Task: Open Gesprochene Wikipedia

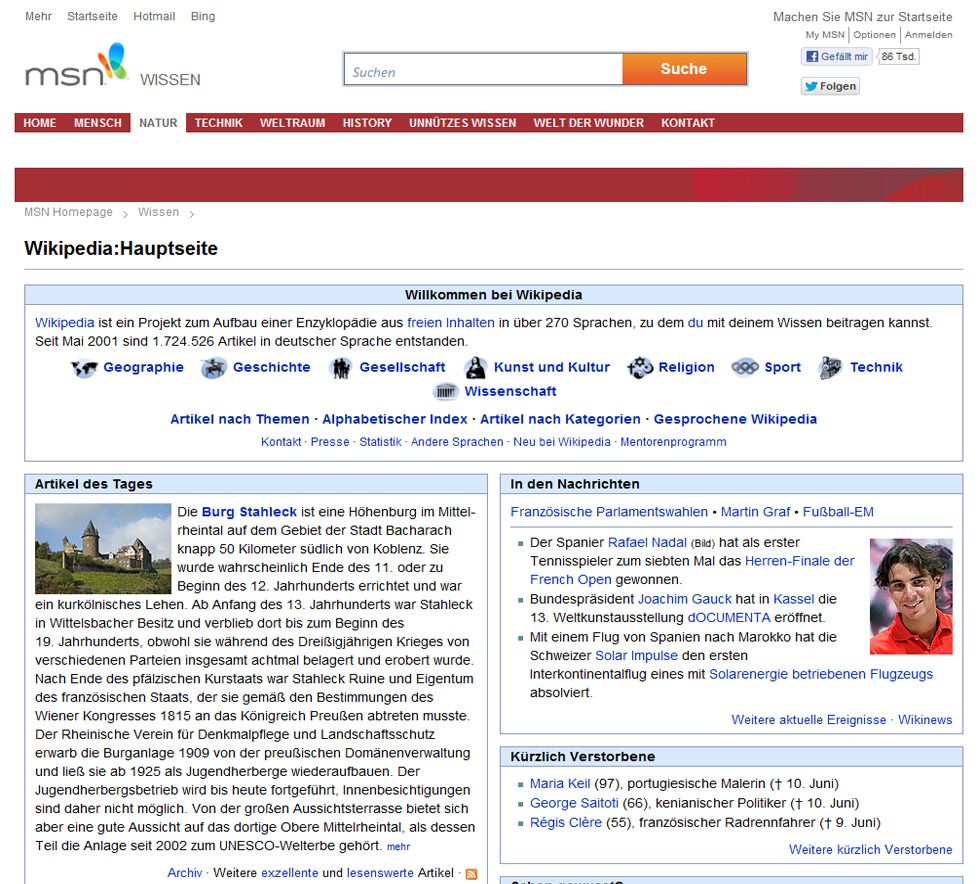Action: [735, 419]
